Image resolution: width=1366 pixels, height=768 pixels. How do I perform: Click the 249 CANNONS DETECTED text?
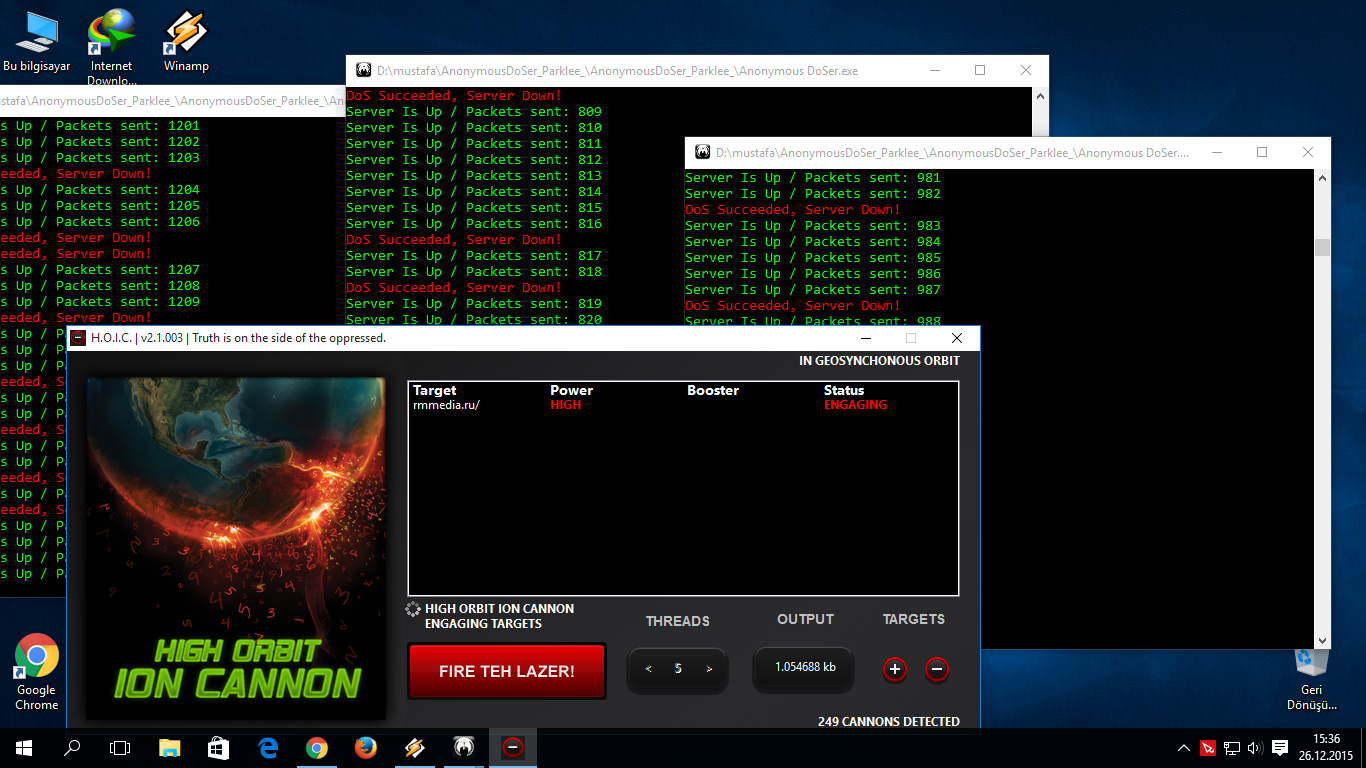(x=888, y=721)
